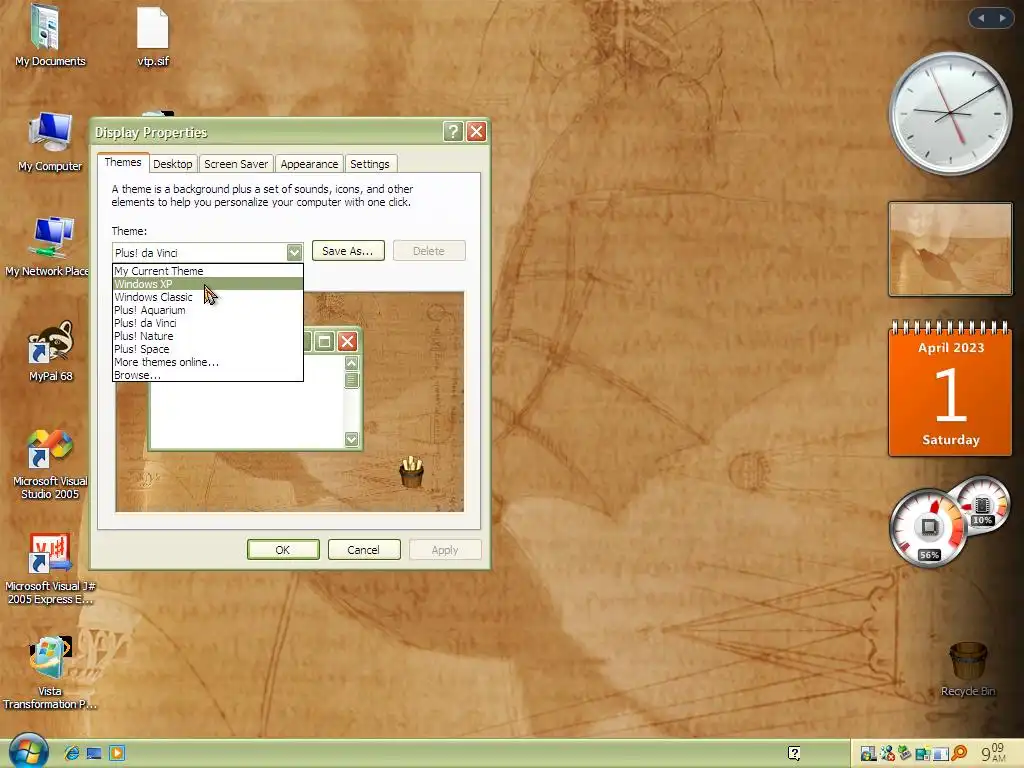Click the sample window scroll-down arrow in preview
Screen dimensions: 1024x768
tap(351, 440)
